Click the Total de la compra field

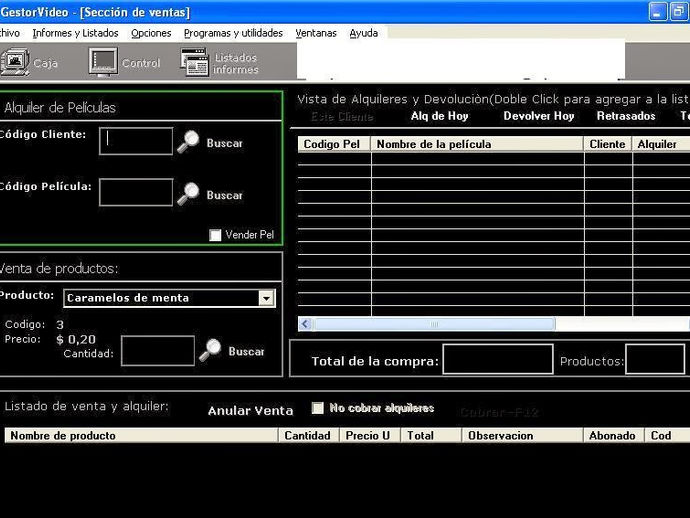pos(498,360)
